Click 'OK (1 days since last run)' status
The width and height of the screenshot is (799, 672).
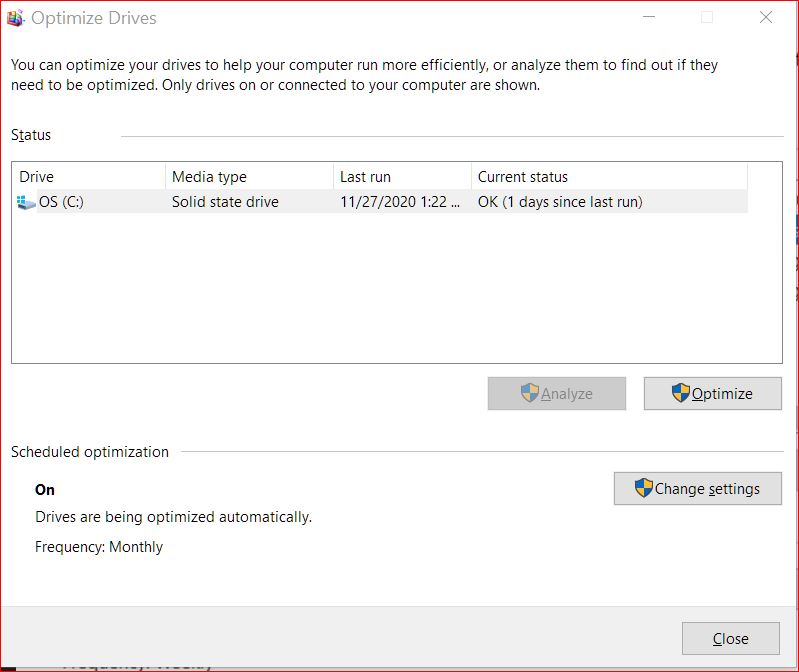pos(560,202)
